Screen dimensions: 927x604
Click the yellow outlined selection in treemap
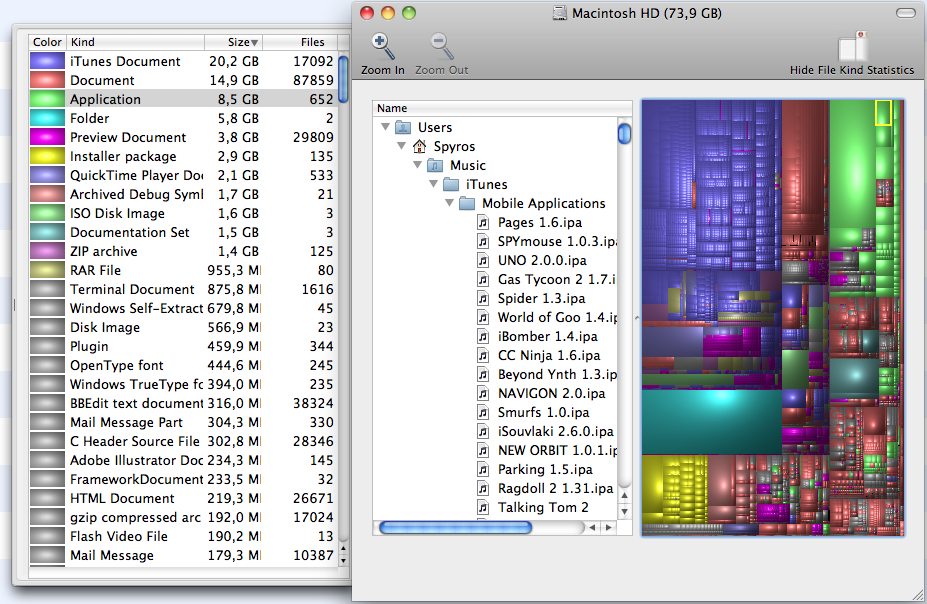pos(883,112)
